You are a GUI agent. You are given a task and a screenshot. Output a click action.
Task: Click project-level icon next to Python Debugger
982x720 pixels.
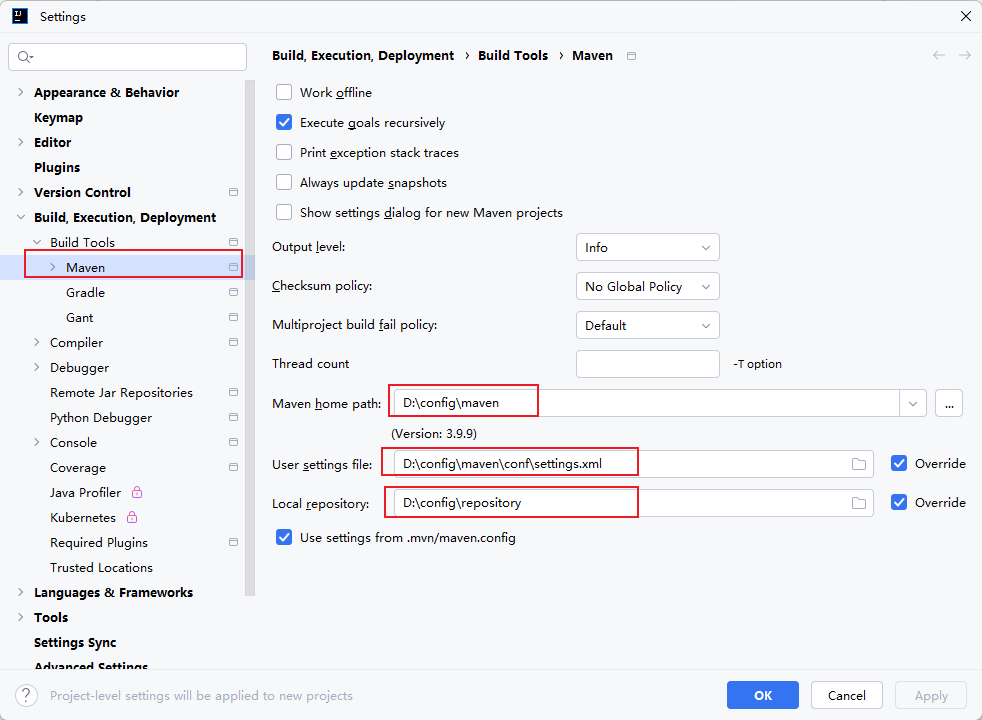(234, 418)
